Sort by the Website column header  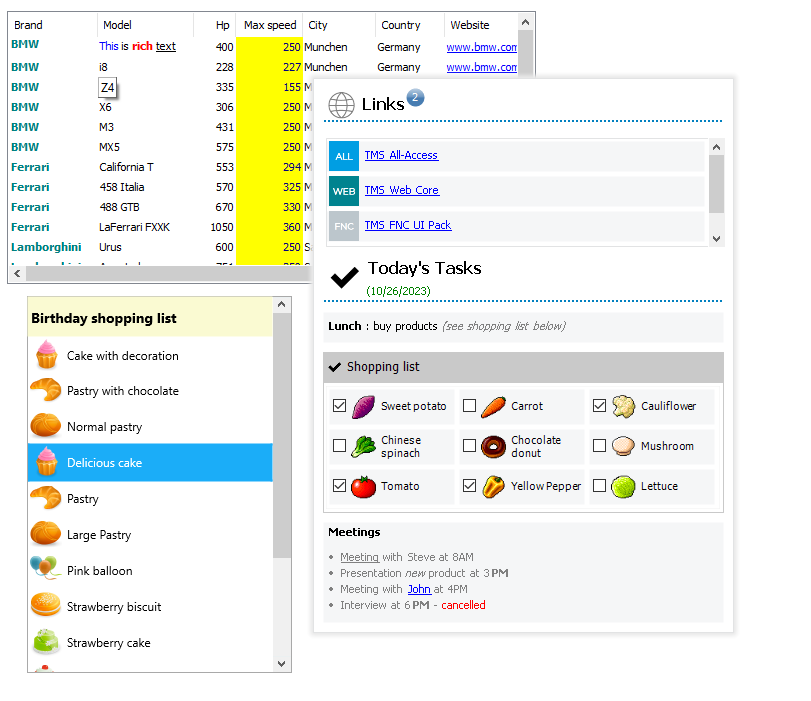[x=481, y=25]
